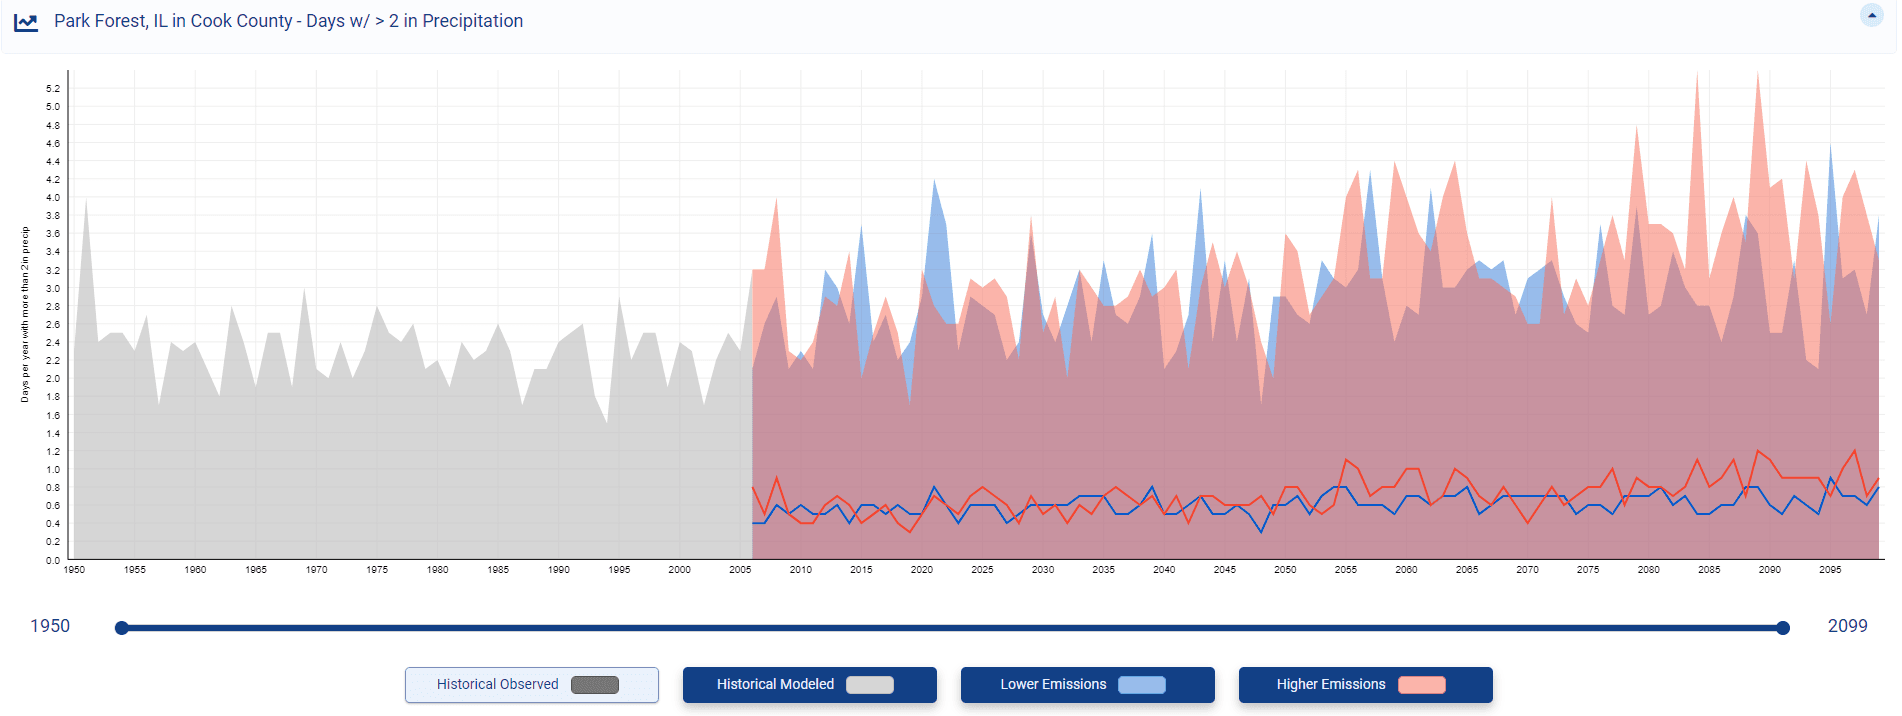This screenshot has height=716, width=1902.
Task: Click the pink Higher Emissions swatch
Action: [x=1421, y=685]
